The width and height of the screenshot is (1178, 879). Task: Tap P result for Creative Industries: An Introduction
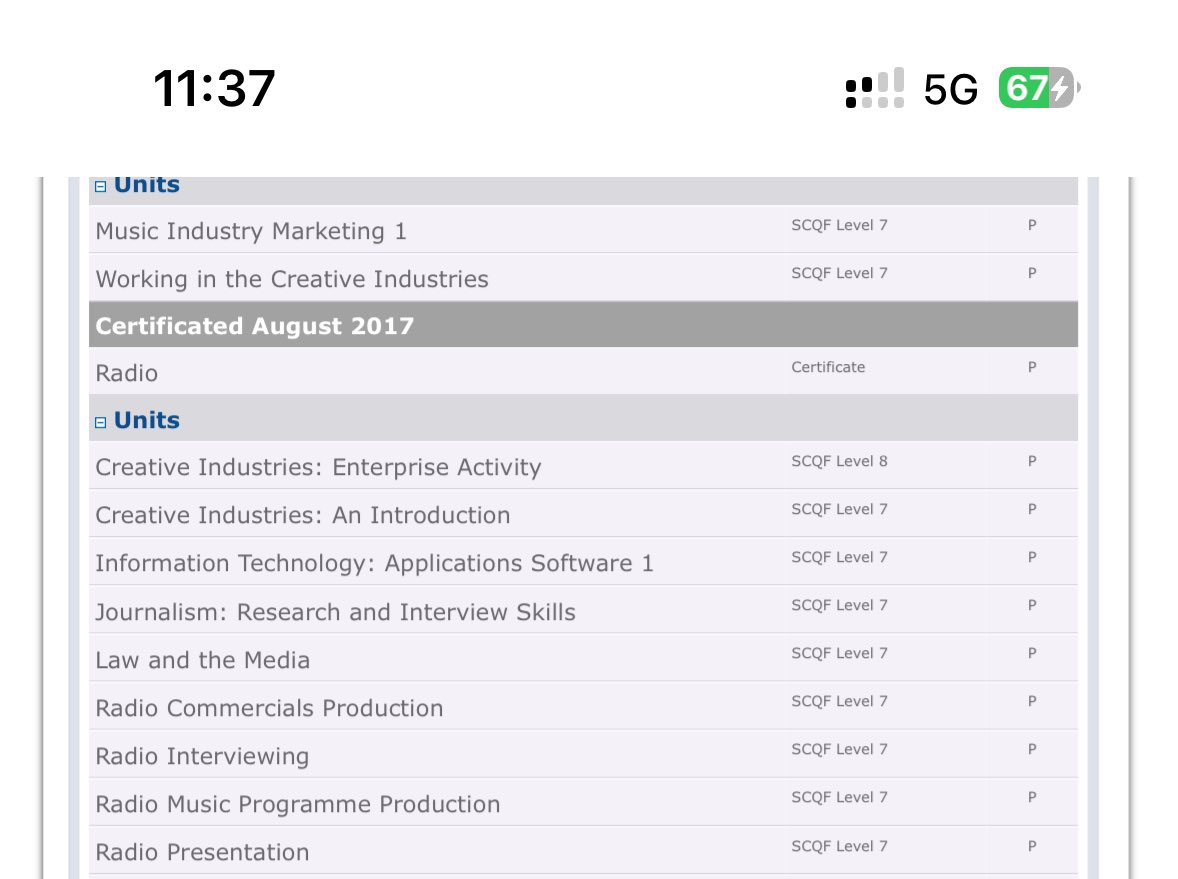click(1032, 509)
